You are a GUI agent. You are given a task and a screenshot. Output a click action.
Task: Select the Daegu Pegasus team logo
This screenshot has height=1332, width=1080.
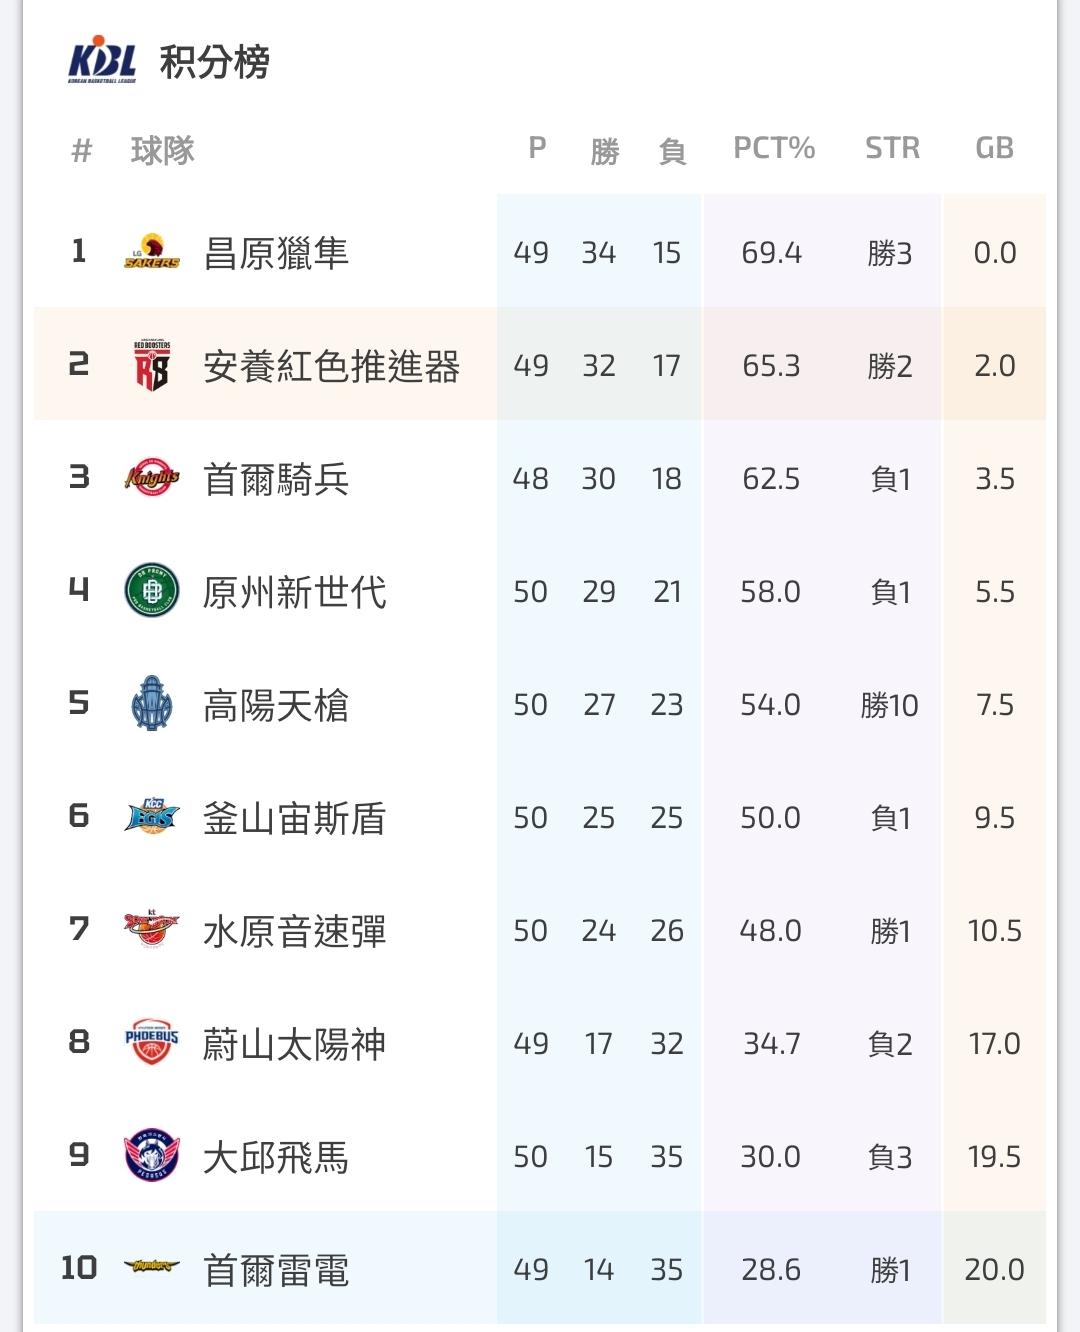pyautogui.click(x=152, y=1156)
